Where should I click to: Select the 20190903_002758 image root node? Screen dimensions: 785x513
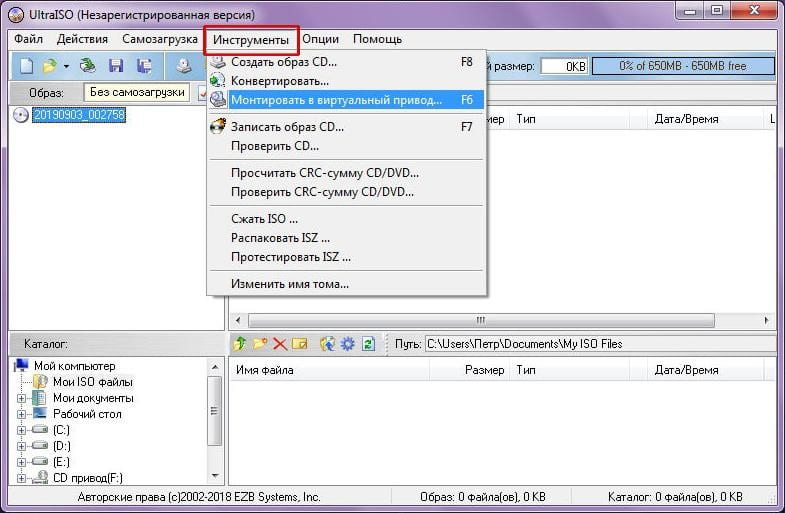coord(79,115)
